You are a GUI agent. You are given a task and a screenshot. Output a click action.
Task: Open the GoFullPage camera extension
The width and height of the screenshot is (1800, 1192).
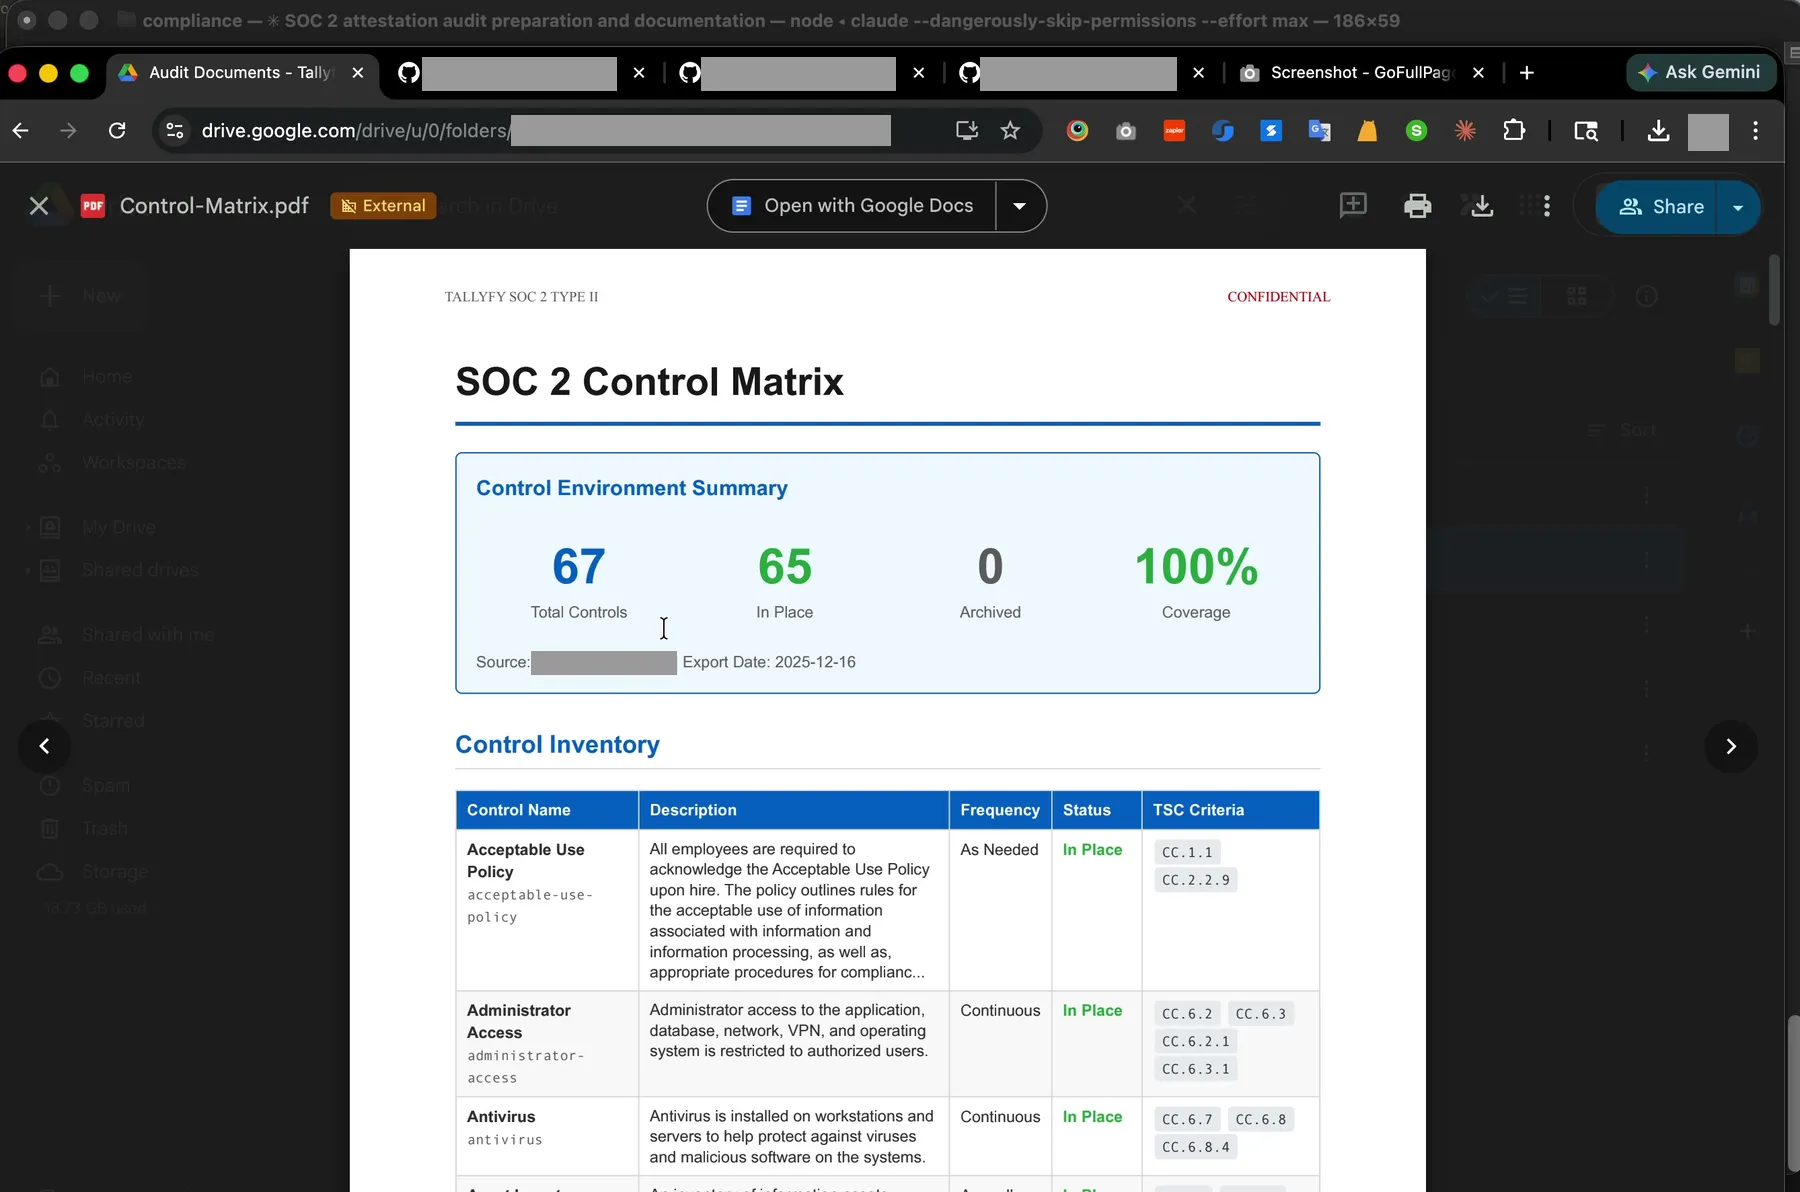click(1126, 131)
